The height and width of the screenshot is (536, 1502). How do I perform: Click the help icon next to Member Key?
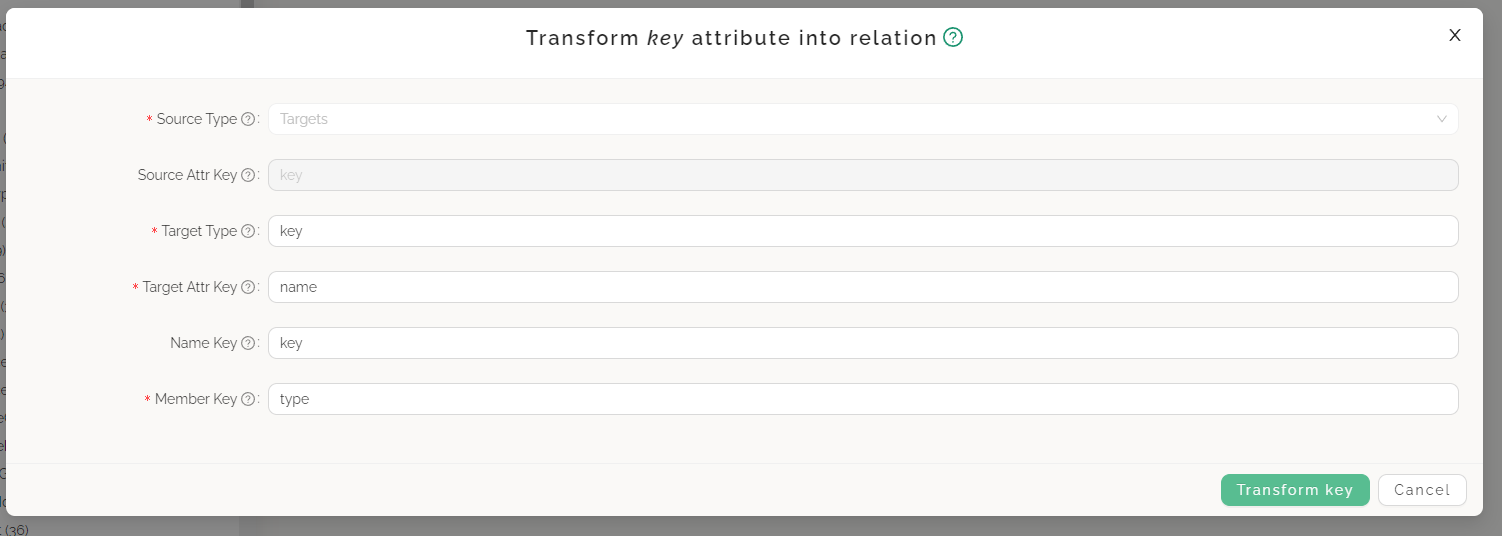pyautogui.click(x=248, y=399)
